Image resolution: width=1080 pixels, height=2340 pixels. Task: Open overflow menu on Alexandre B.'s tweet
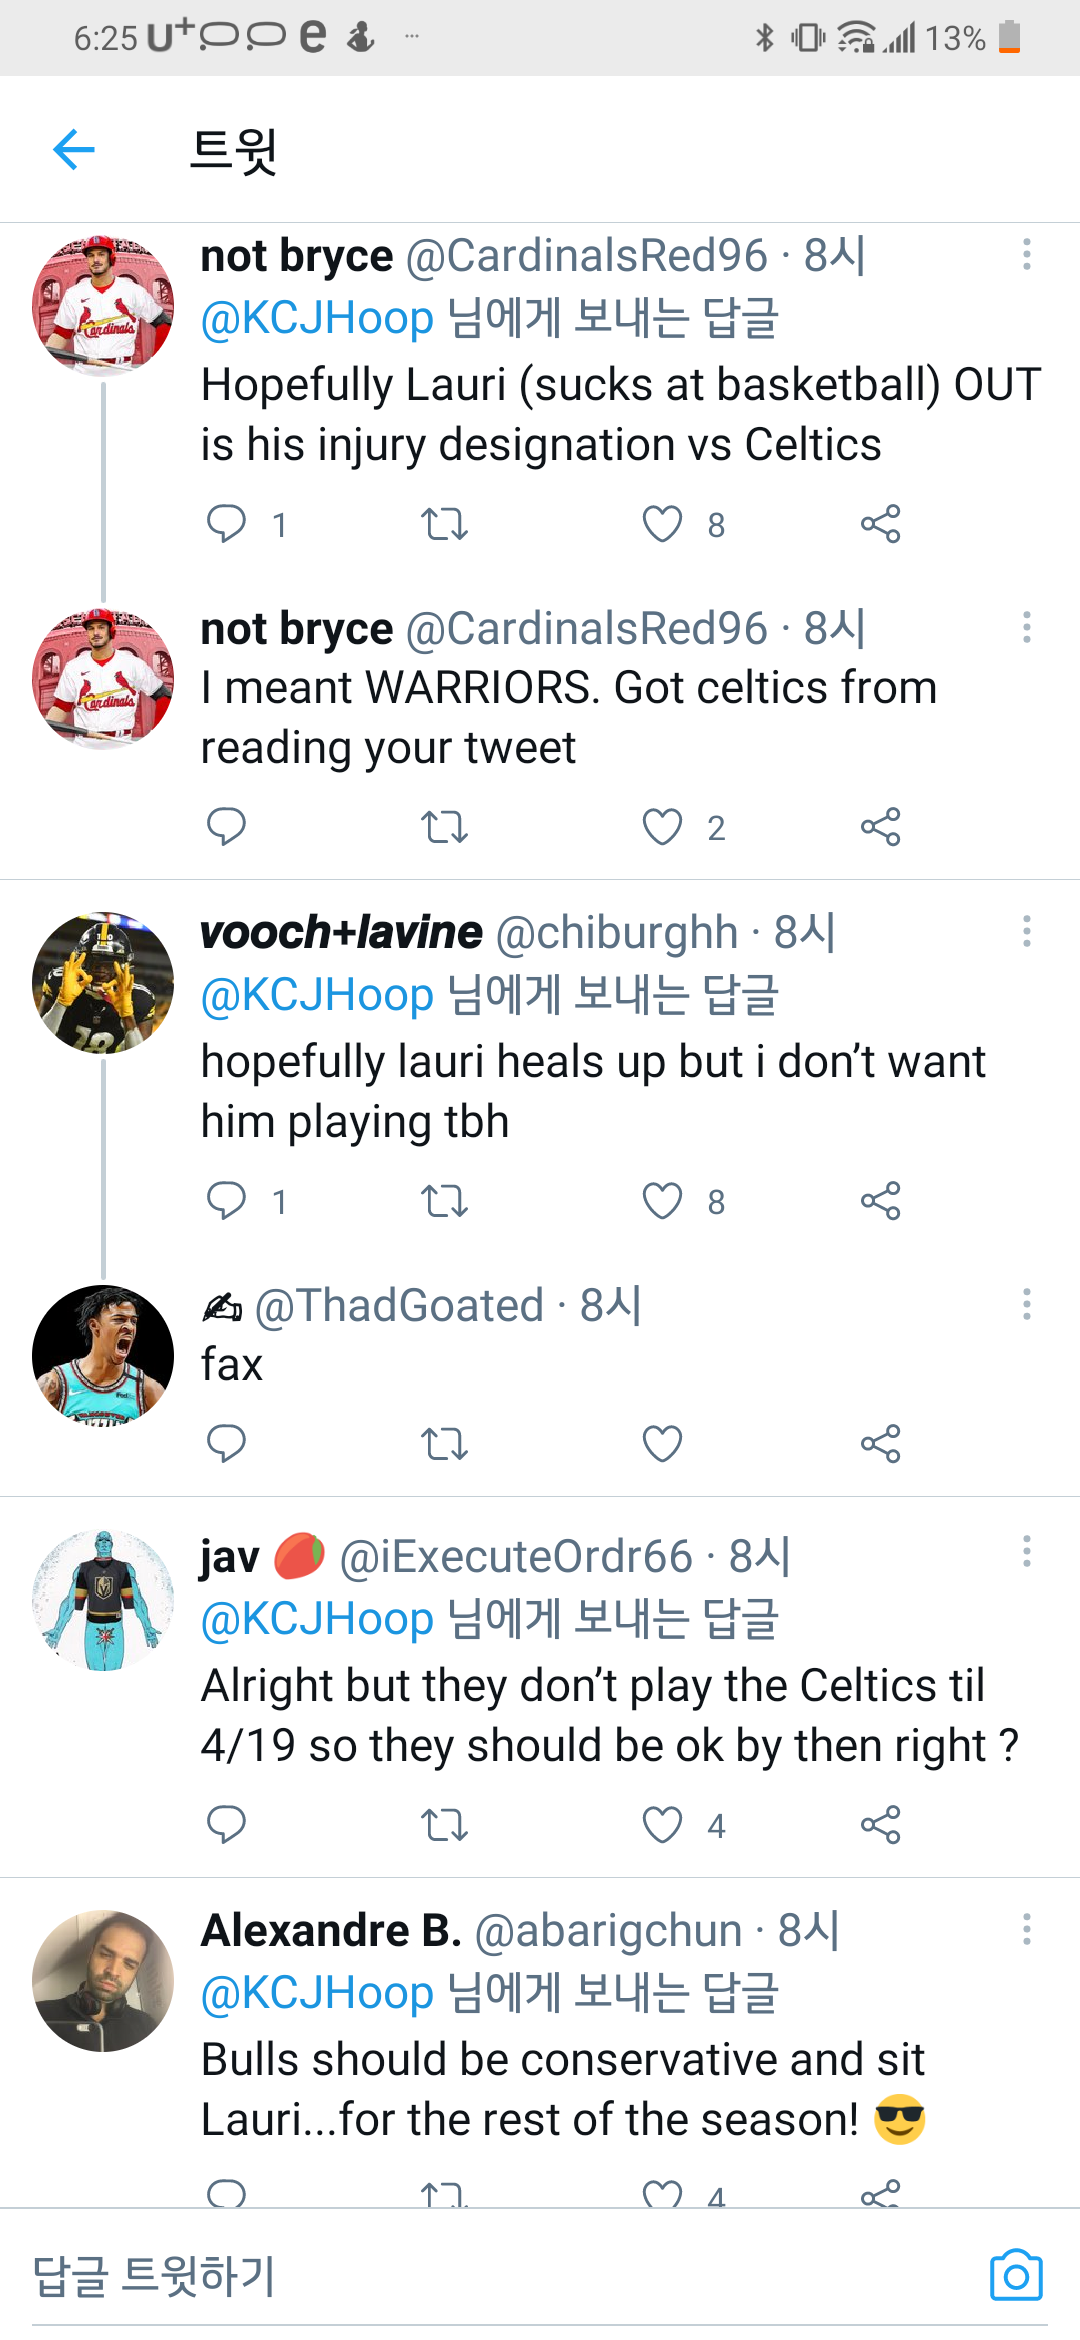1026,1929
